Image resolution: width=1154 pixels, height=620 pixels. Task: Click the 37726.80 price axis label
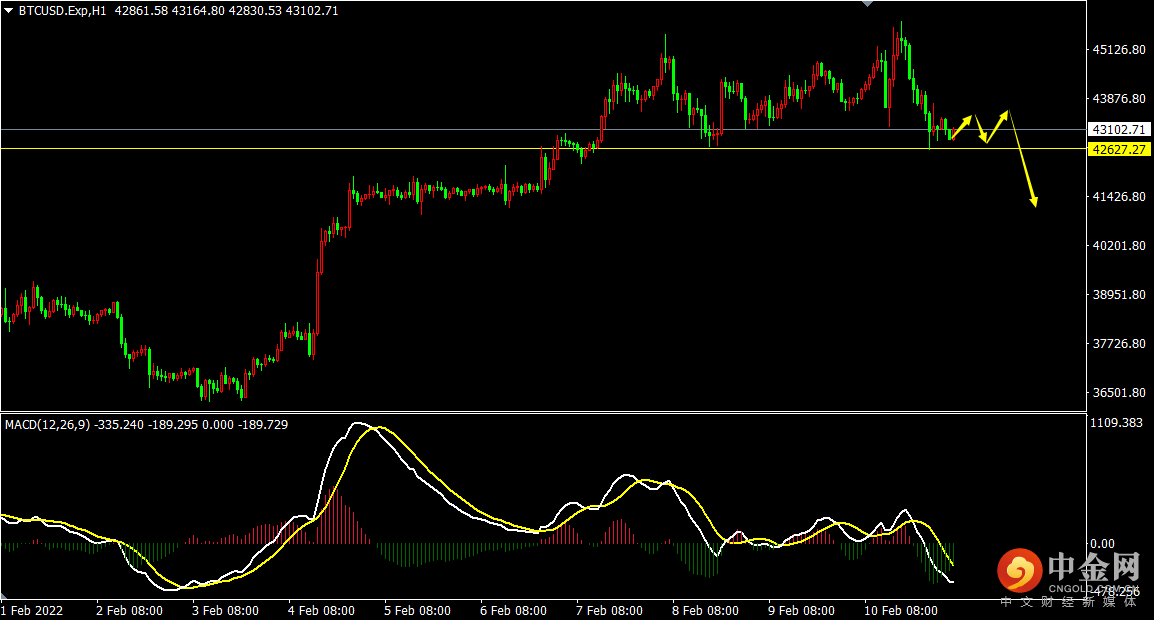point(1119,344)
